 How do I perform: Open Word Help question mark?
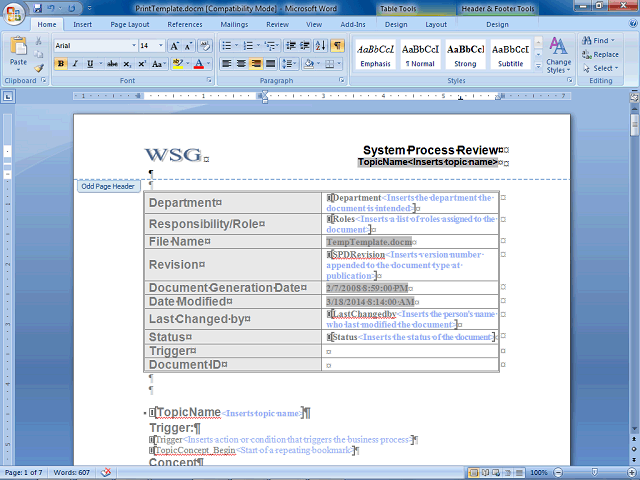point(633,24)
